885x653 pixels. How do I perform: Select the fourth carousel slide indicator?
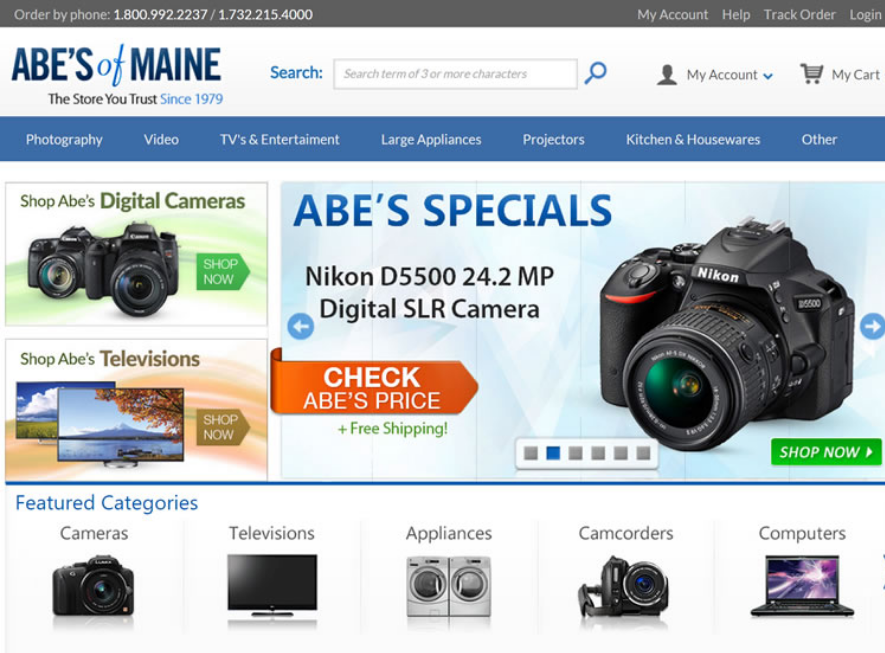click(x=598, y=453)
